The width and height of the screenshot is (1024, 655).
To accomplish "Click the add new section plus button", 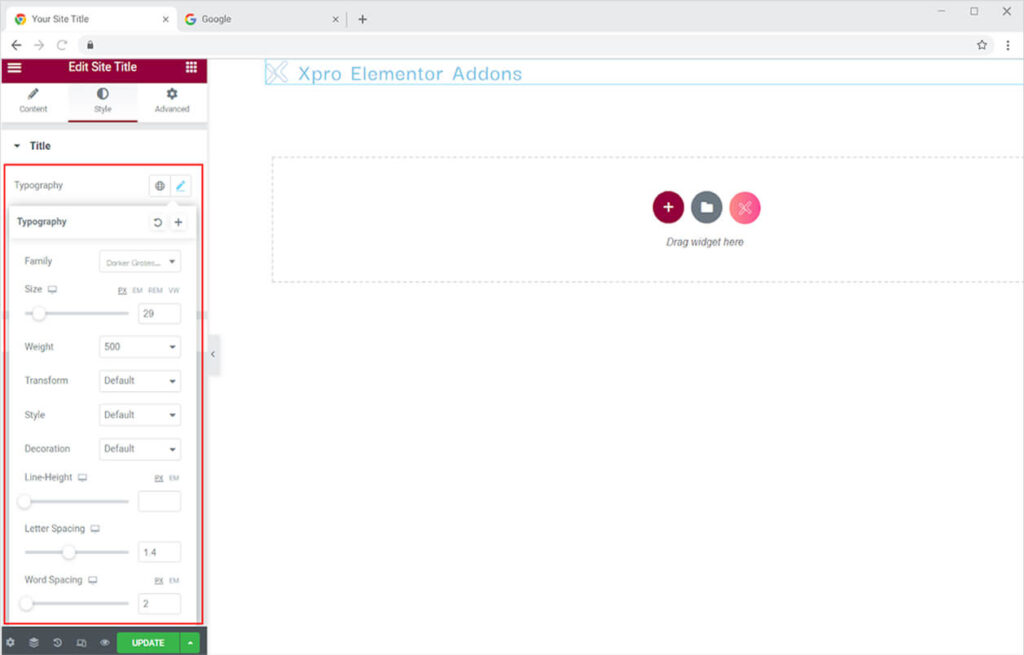I will point(668,207).
